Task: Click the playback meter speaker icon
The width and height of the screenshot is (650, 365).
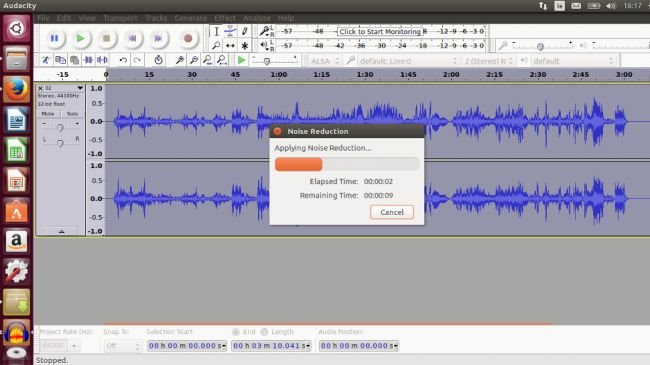Action: point(264,45)
